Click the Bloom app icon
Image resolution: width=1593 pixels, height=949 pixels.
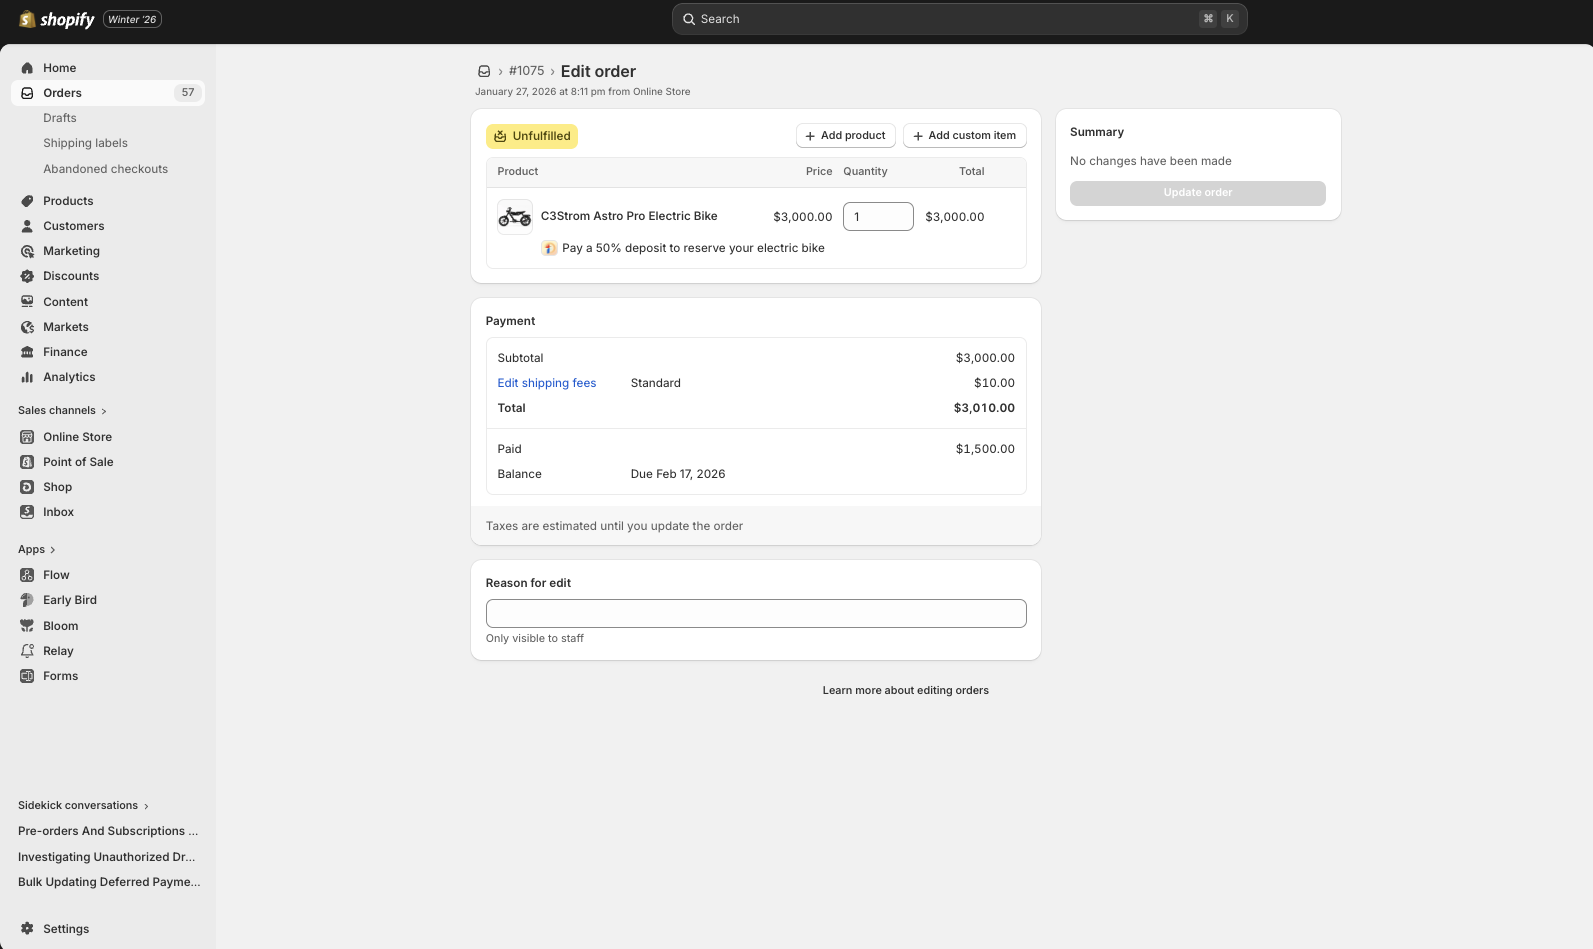pos(27,626)
